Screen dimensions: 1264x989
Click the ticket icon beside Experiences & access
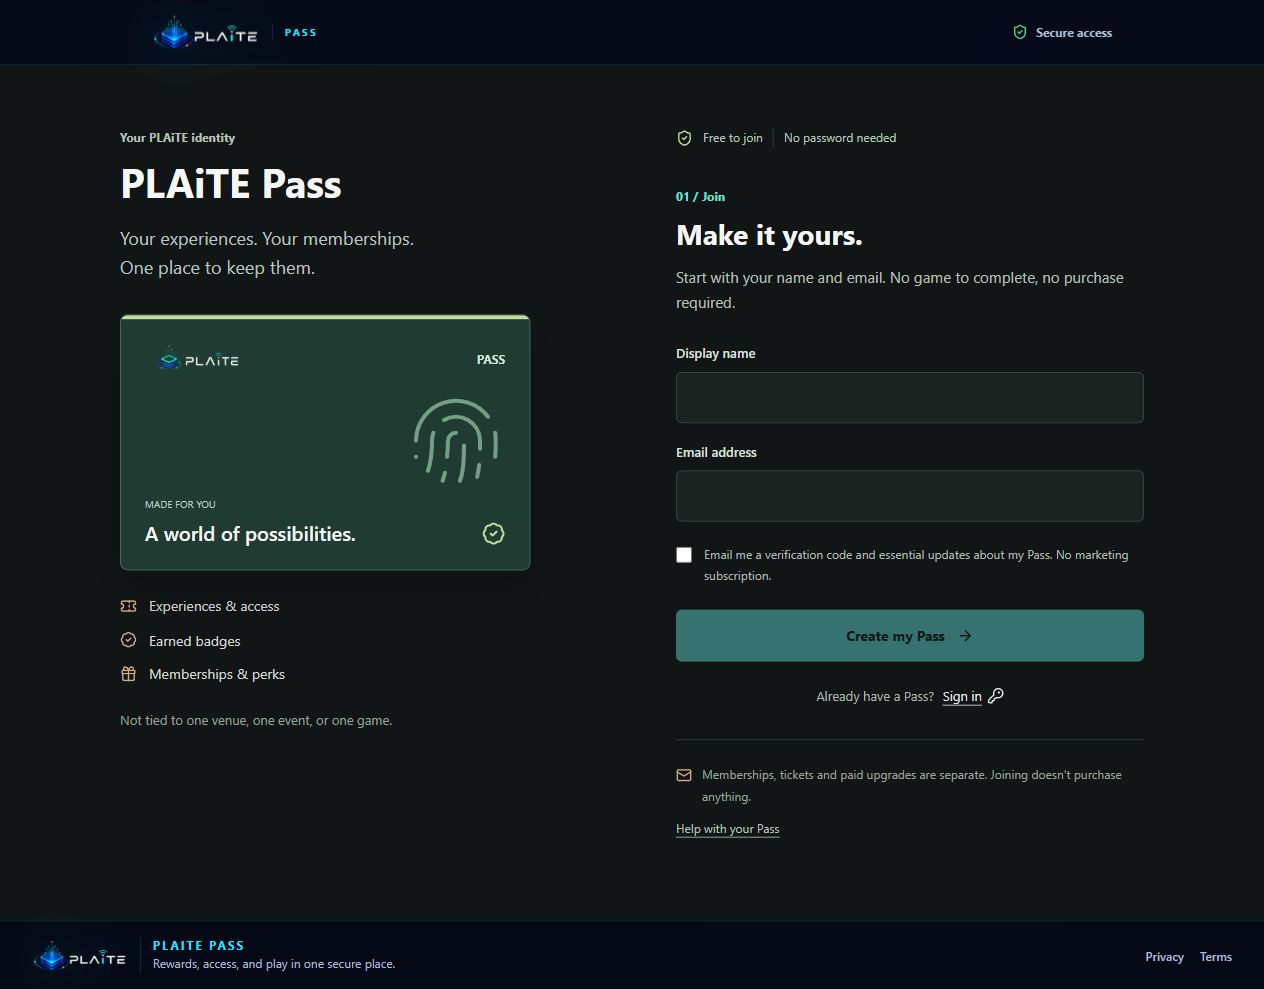(x=128, y=606)
